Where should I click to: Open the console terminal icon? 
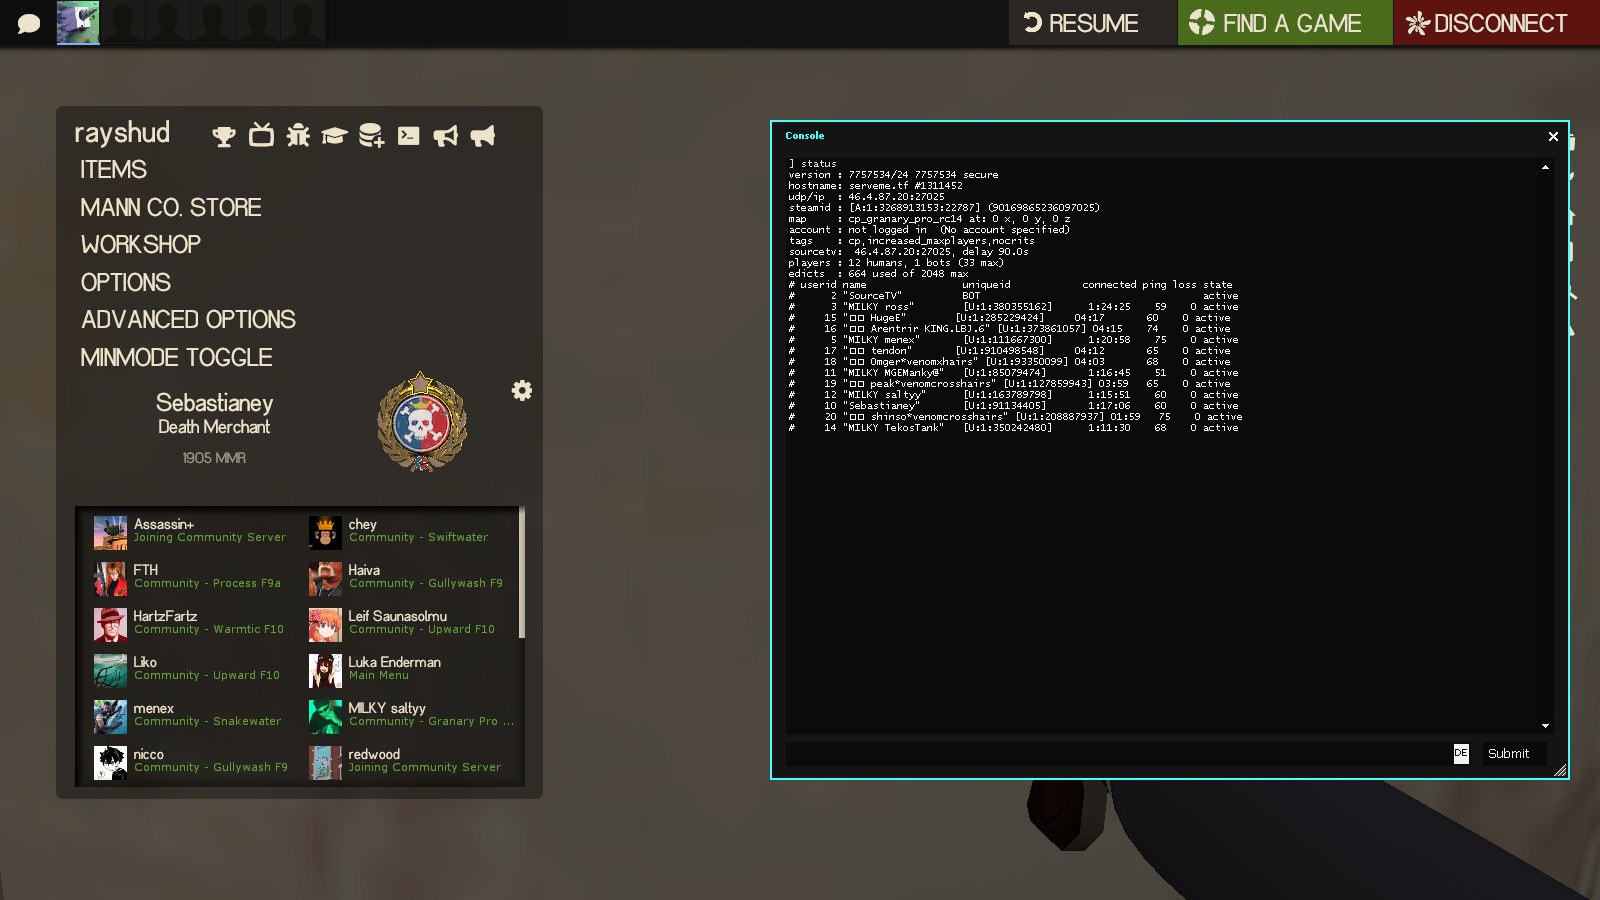click(x=409, y=136)
